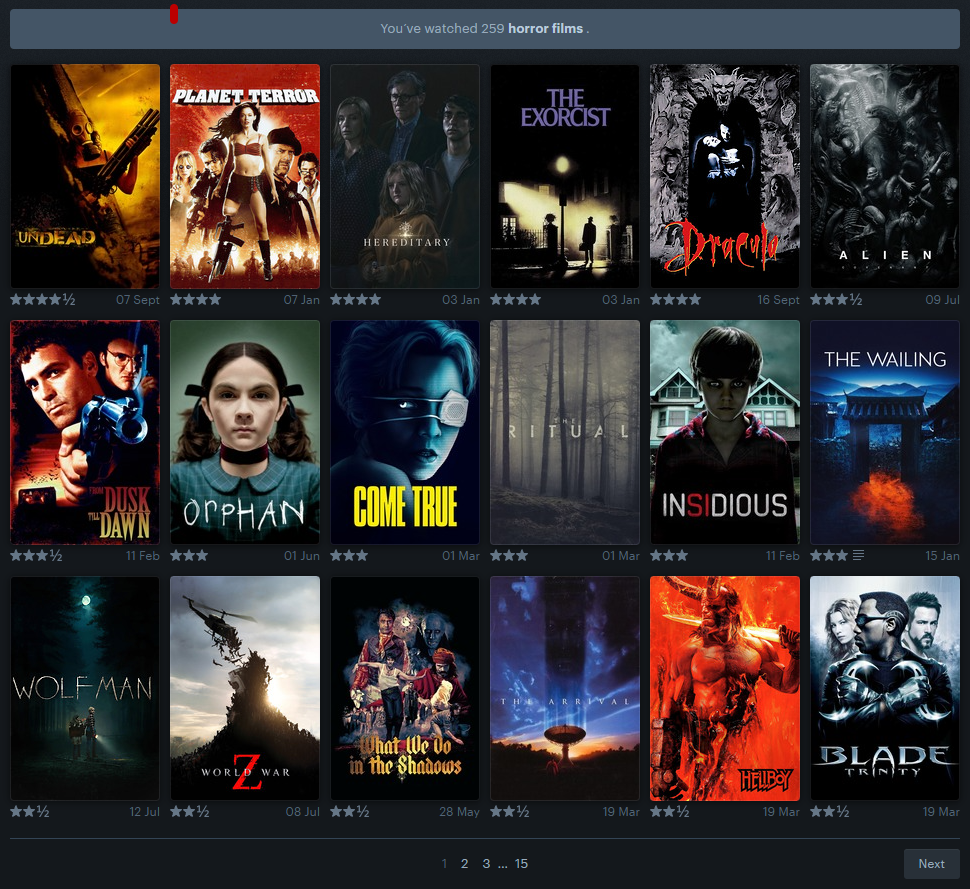Click the star rating under Hellboy

[x=669, y=812]
